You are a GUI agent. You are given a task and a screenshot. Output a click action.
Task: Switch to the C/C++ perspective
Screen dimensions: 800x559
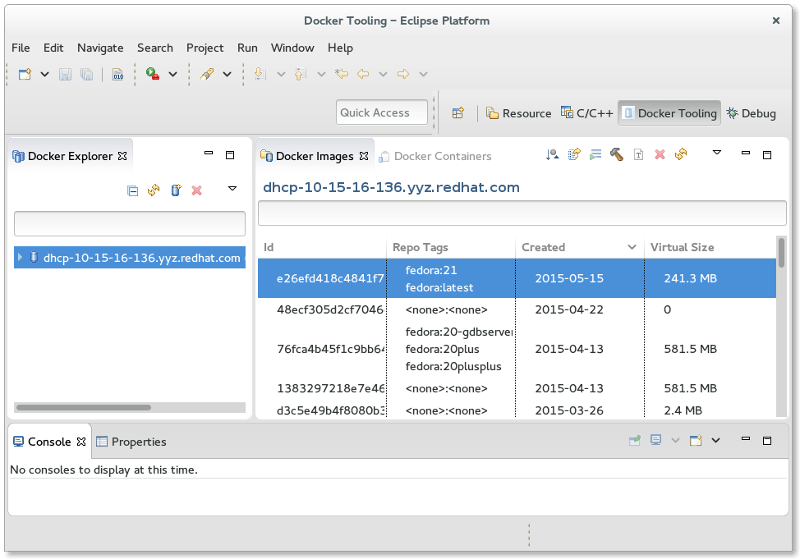pos(587,113)
